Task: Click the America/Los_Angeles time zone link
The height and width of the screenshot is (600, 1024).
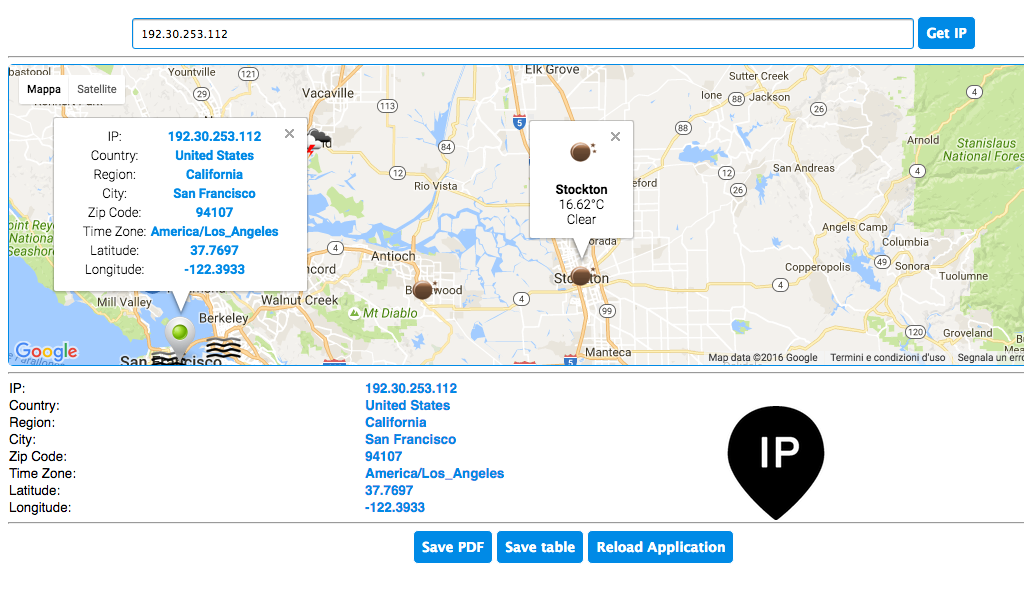Action: (x=434, y=473)
